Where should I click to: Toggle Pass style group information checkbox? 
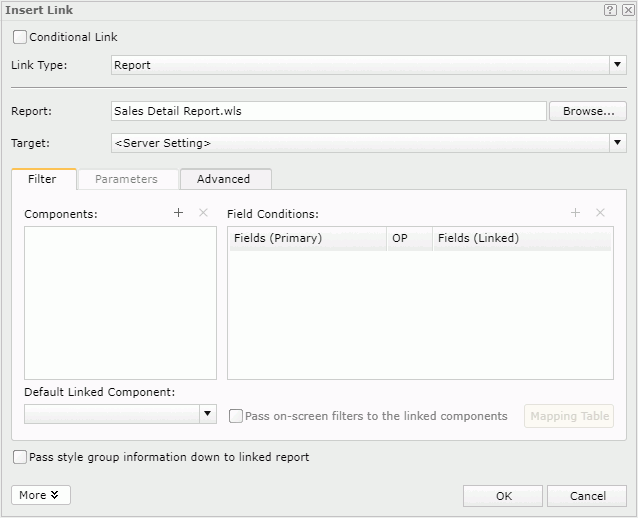[x=21, y=457]
